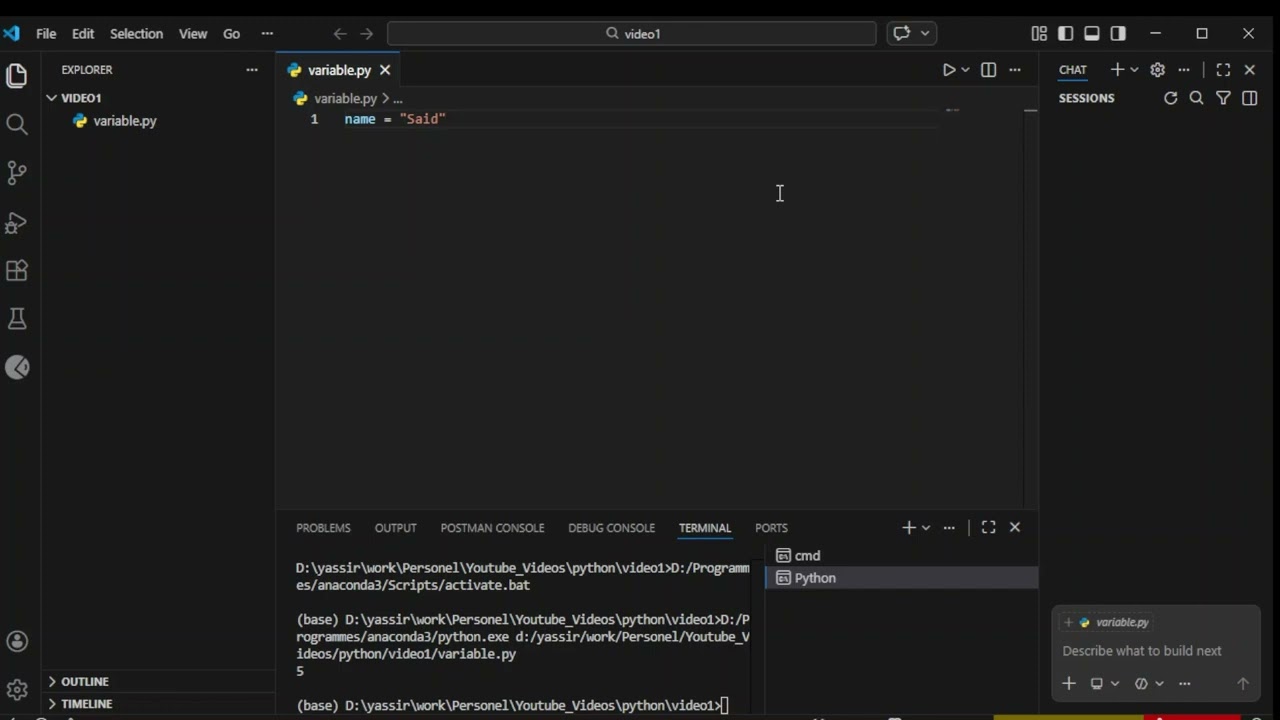This screenshot has width=1280, height=720.
Task: Open chat agent mode dropdown
Action: pyautogui.click(x=1149, y=684)
